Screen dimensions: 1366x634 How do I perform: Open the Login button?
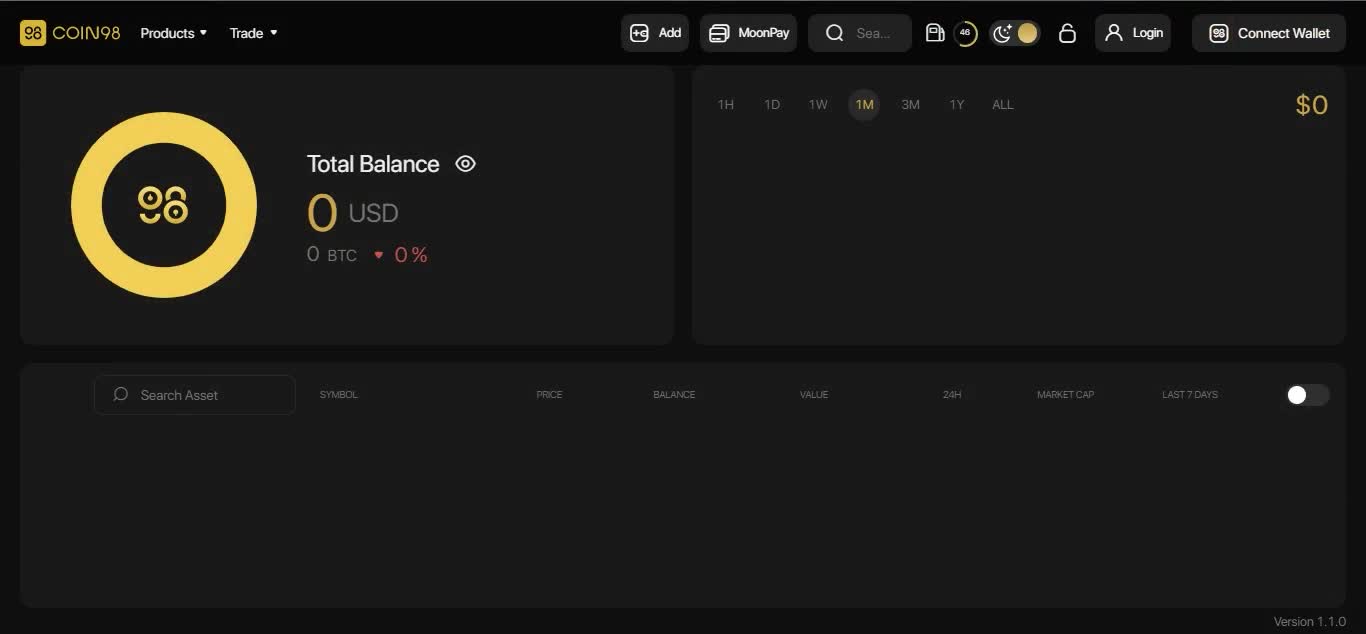[1133, 33]
